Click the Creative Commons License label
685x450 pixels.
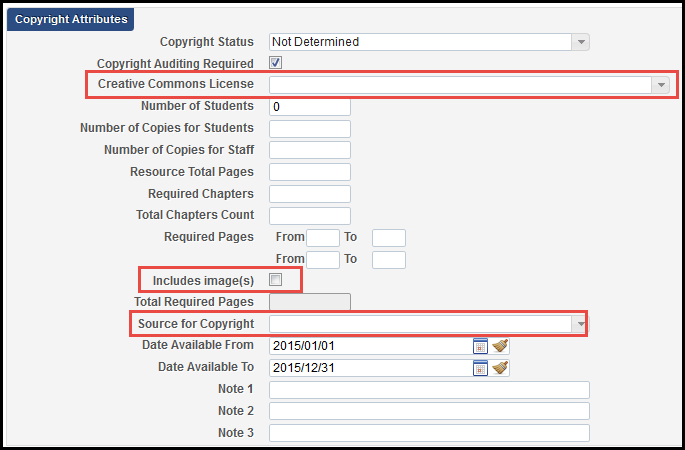coord(176,84)
